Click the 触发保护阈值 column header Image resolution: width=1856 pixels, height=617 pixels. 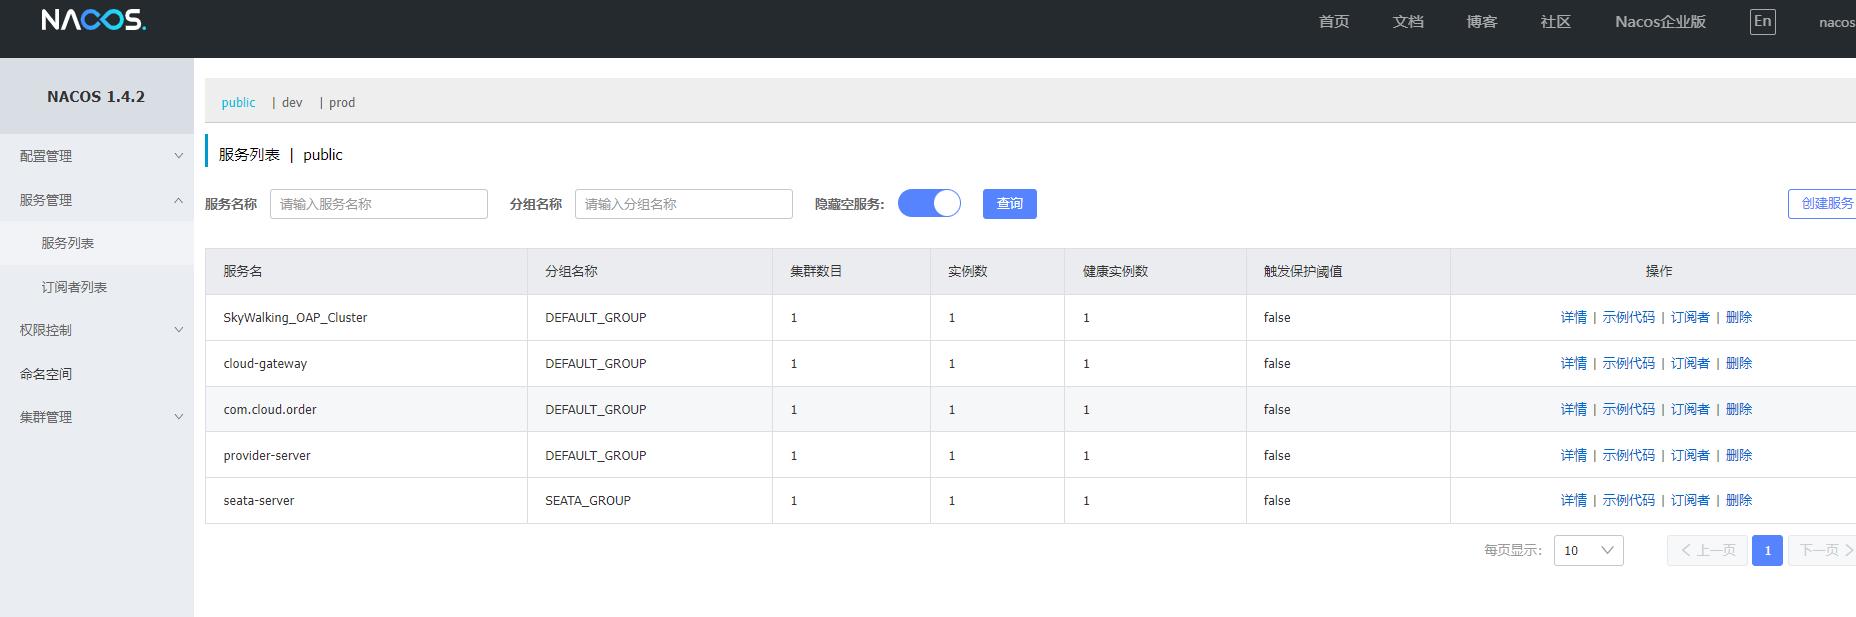1303,271
